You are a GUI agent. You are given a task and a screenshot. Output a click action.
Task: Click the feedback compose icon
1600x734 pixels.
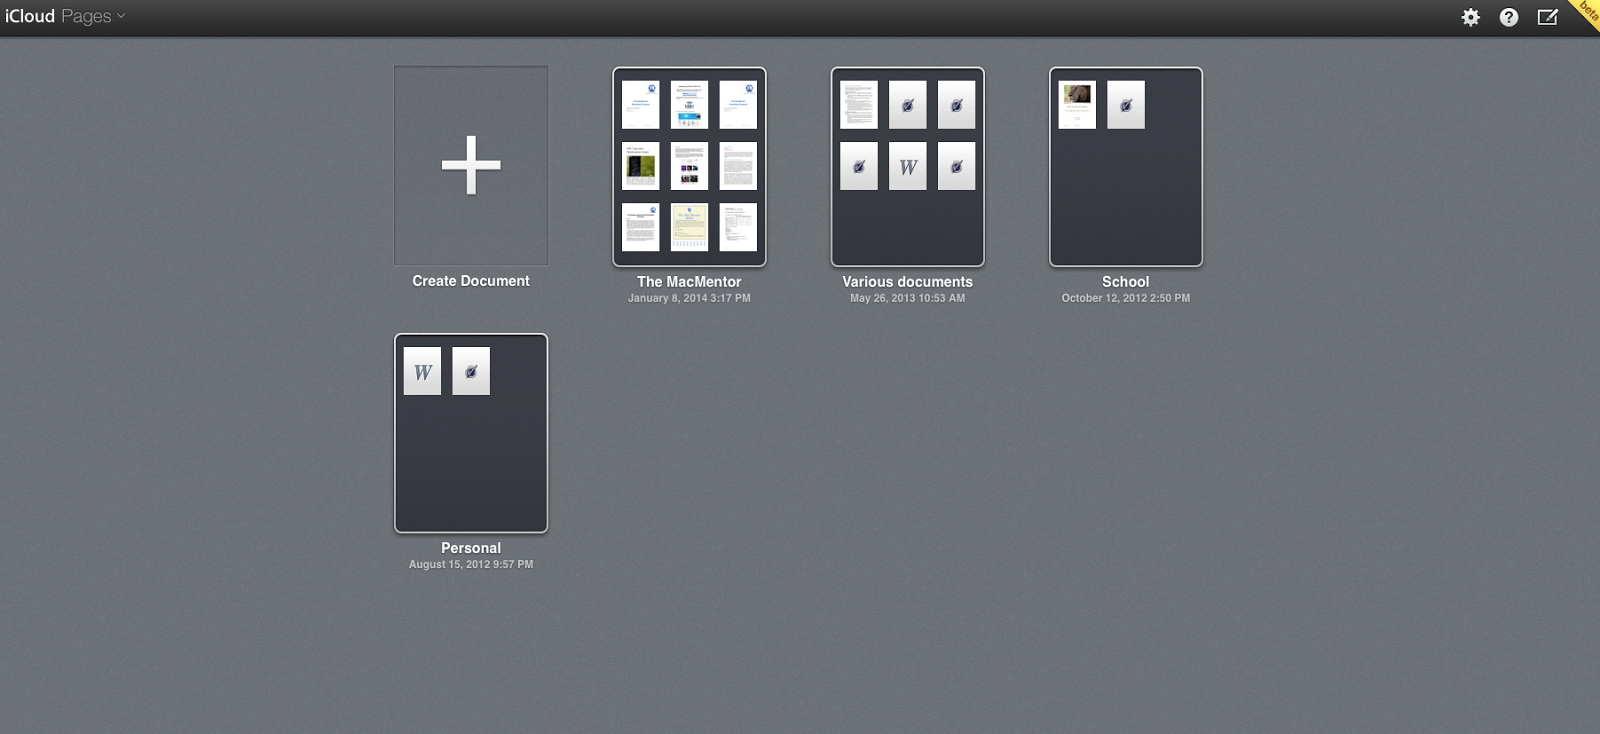click(x=1548, y=17)
